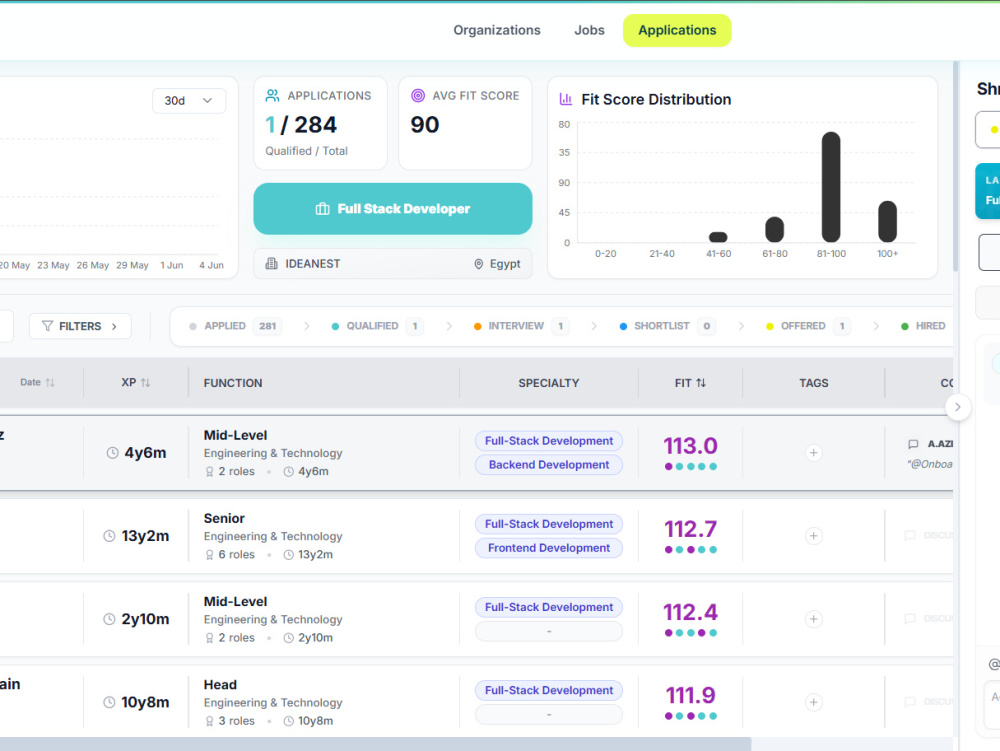Add a tag to the 111.9 fit row
Viewport: 1000px width, 751px height.
[813, 703]
